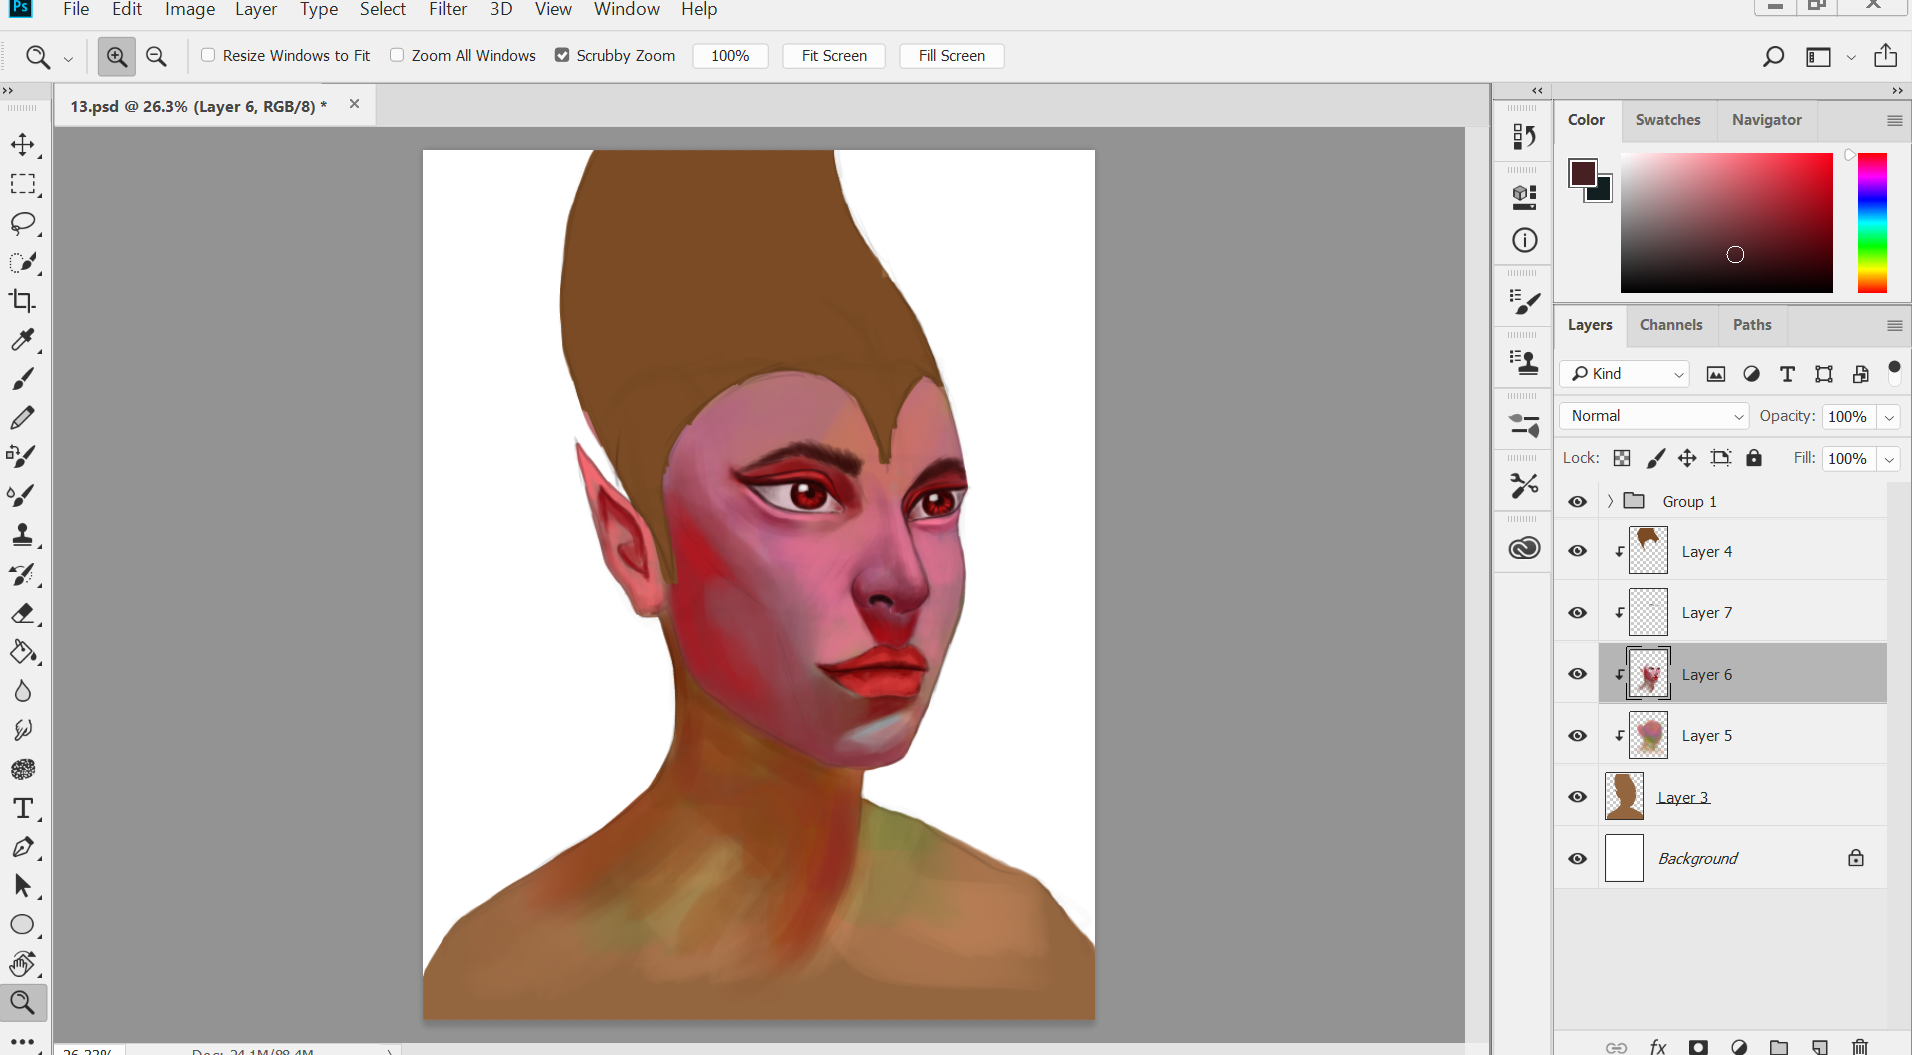Viewport: 1912px width, 1055px height.
Task: Select the Pen tool
Action: (22, 847)
